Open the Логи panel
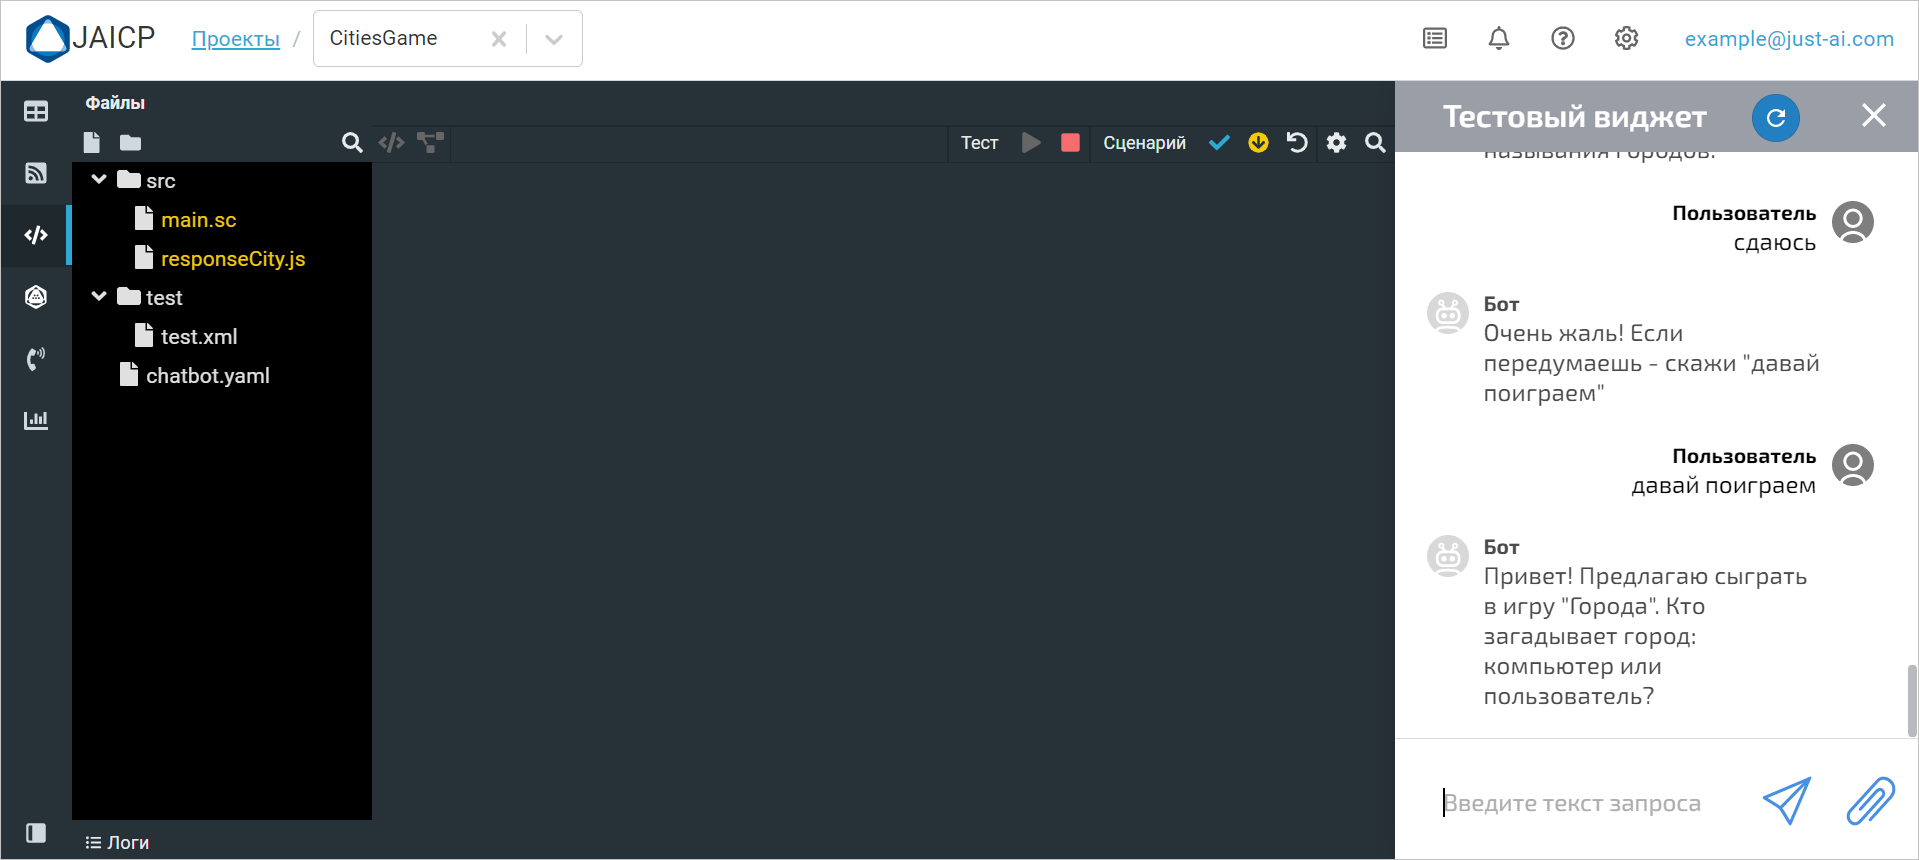The width and height of the screenshot is (1919, 860). tap(118, 843)
